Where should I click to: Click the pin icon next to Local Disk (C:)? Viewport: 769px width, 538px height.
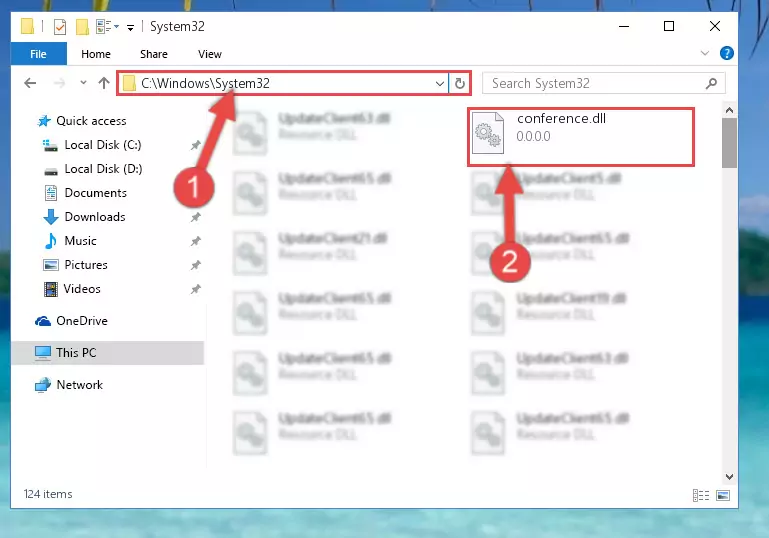tap(195, 145)
